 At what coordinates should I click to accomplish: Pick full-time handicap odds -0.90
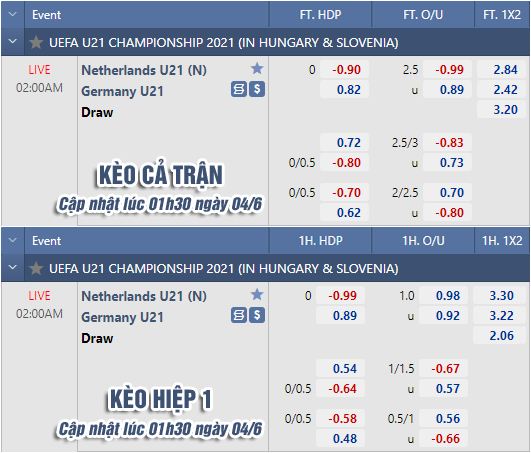pos(344,70)
